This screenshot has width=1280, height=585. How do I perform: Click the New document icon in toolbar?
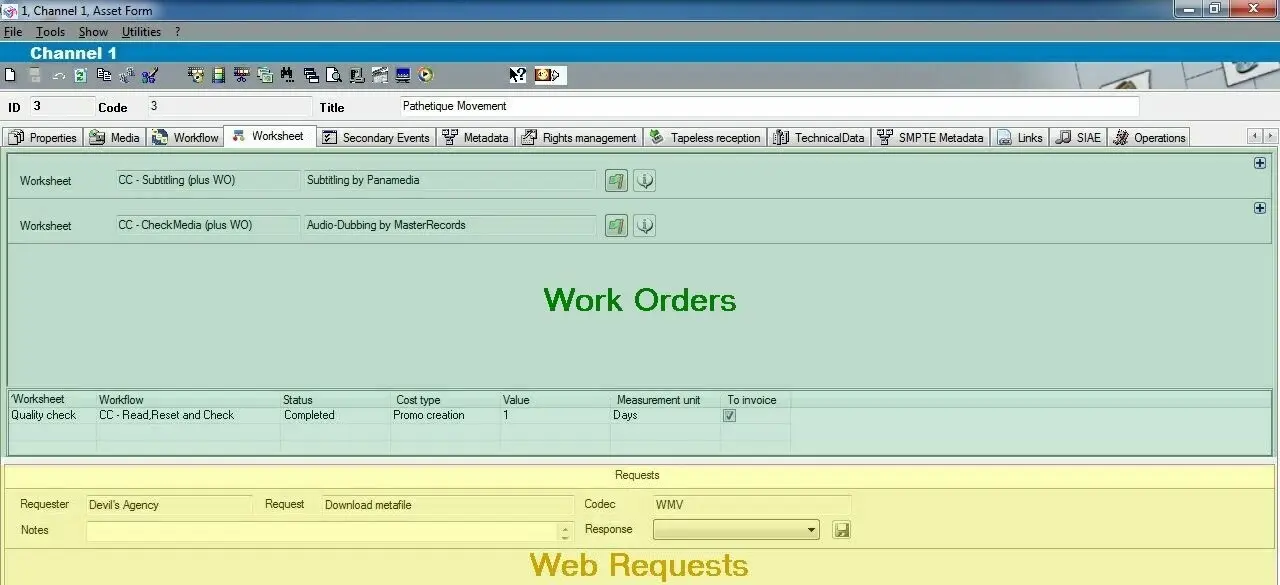(x=11, y=75)
